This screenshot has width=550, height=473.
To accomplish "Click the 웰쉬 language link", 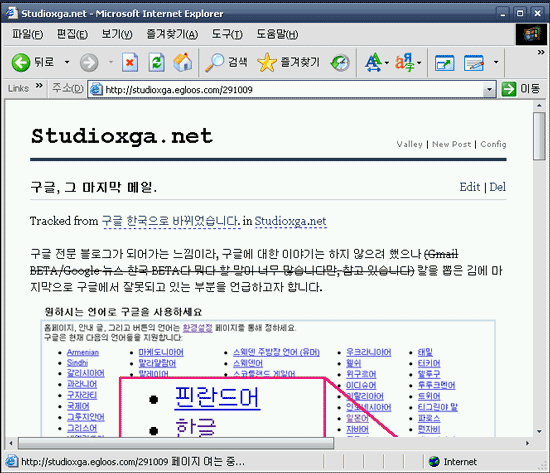I will pos(354,363).
